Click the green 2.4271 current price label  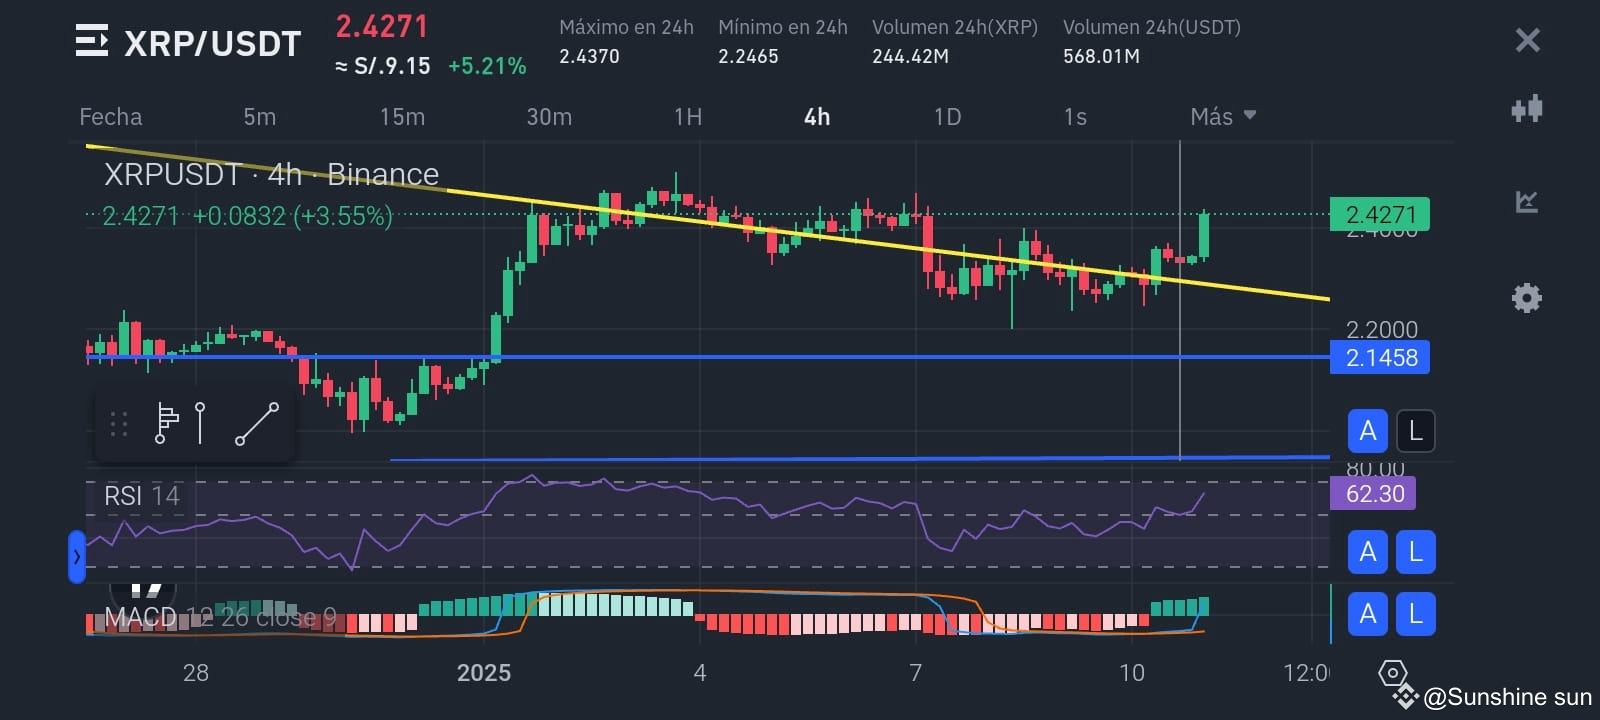tap(1380, 214)
